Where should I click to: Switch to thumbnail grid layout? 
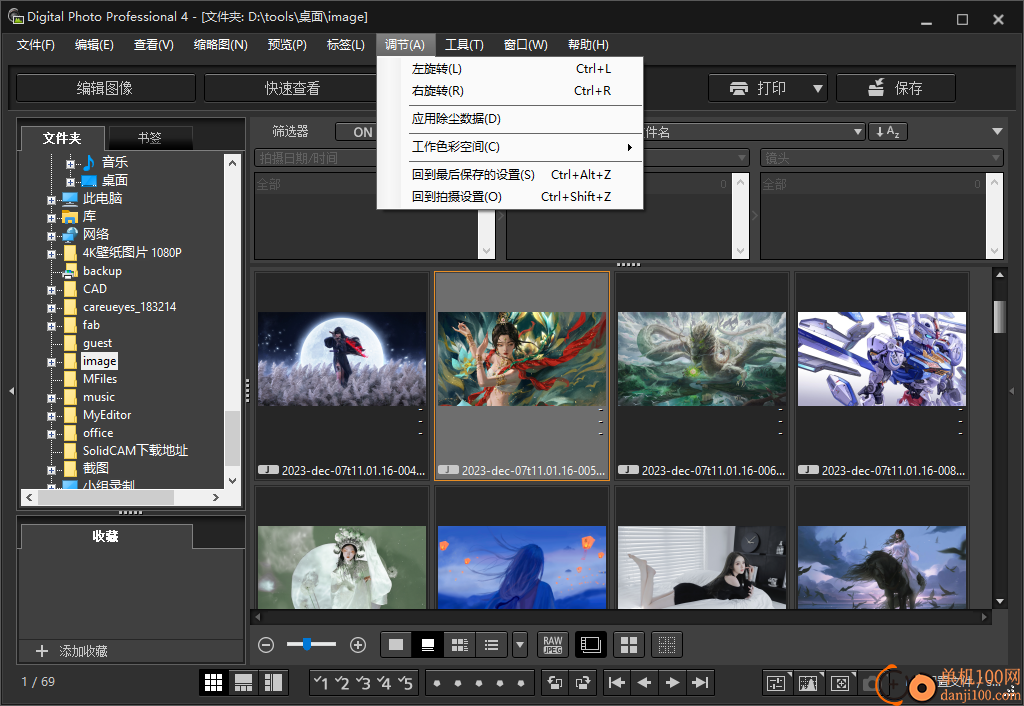(214, 683)
